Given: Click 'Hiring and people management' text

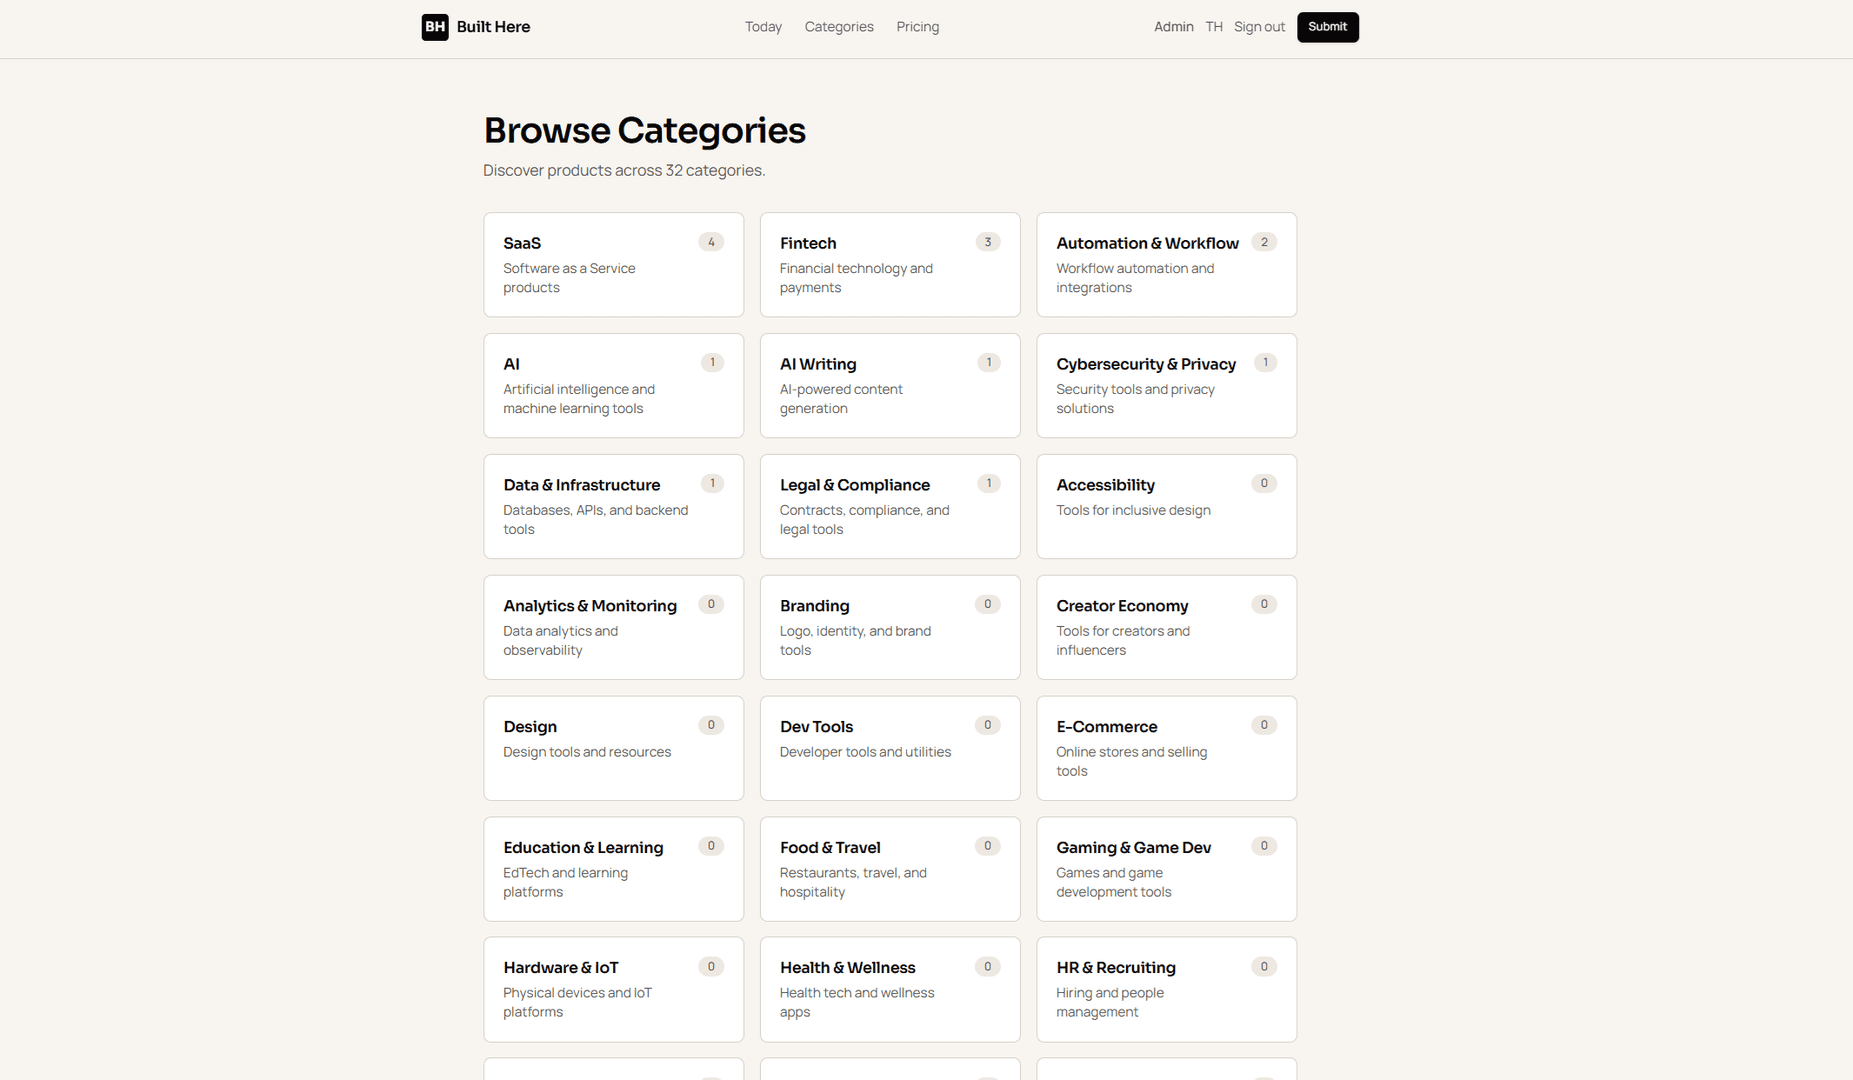Looking at the screenshot, I should [1110, 1003].
